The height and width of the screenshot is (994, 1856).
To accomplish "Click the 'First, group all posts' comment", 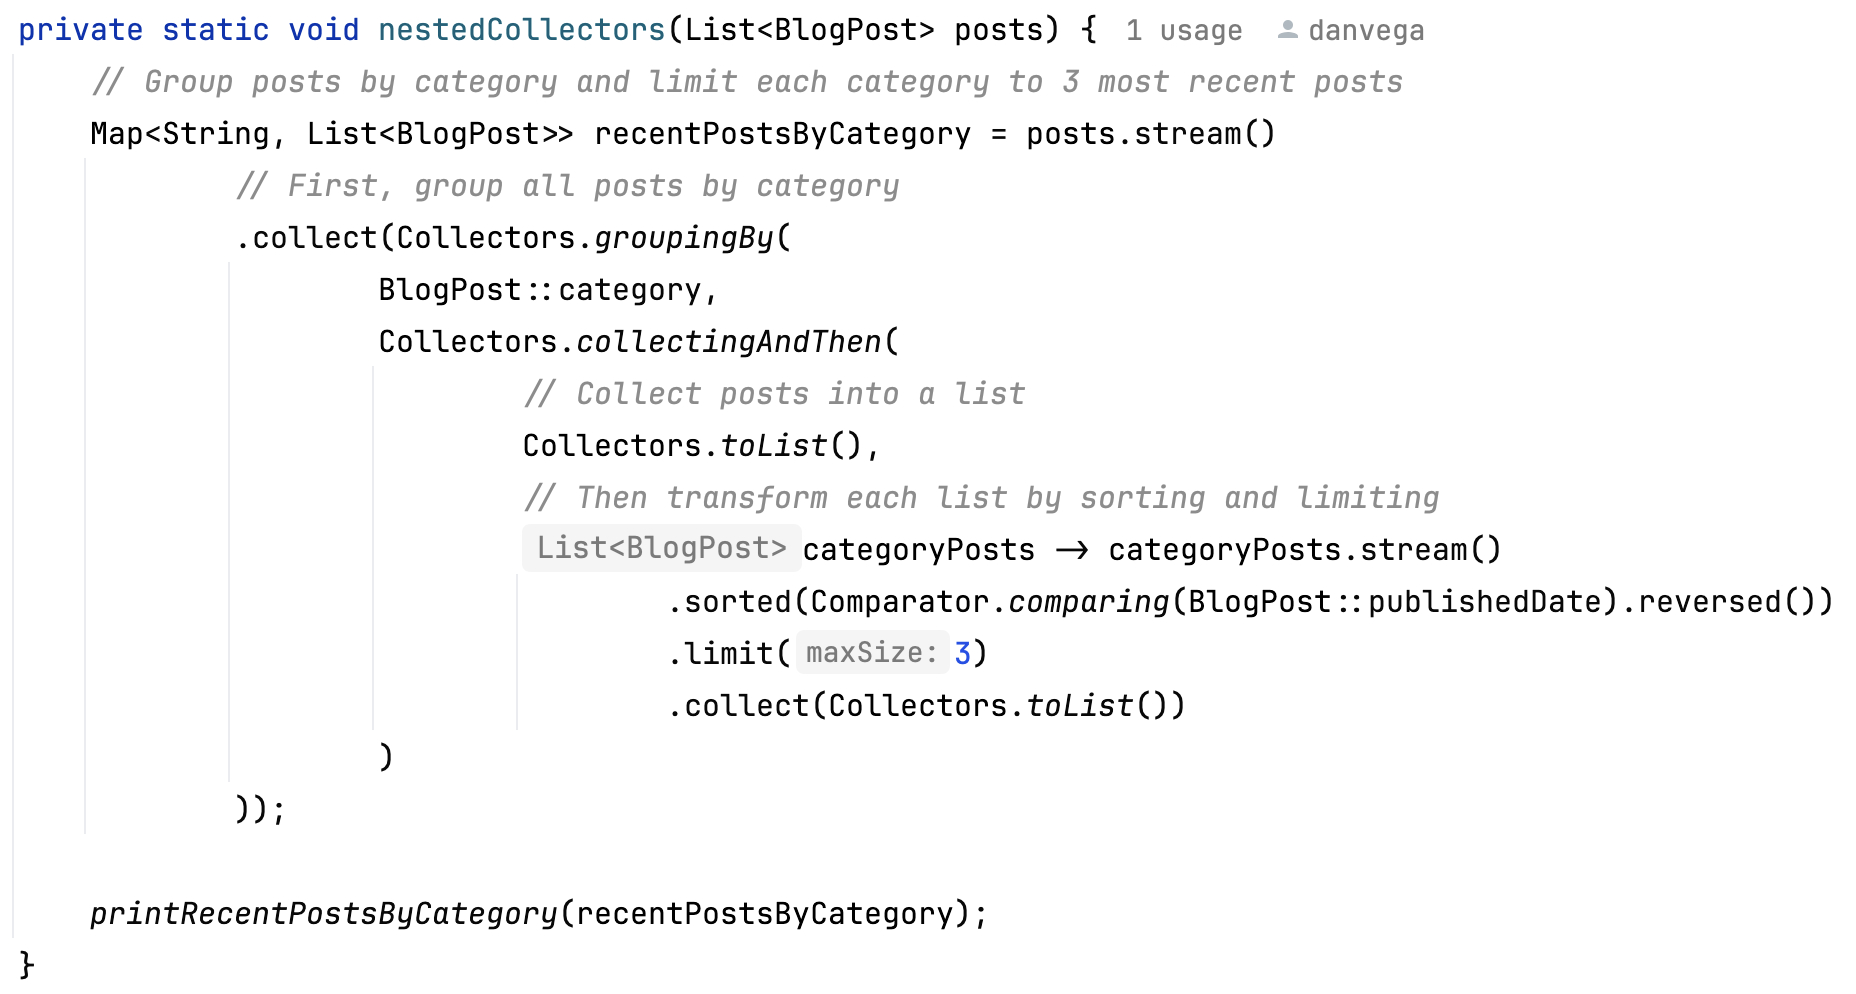I will pos(567,186).
